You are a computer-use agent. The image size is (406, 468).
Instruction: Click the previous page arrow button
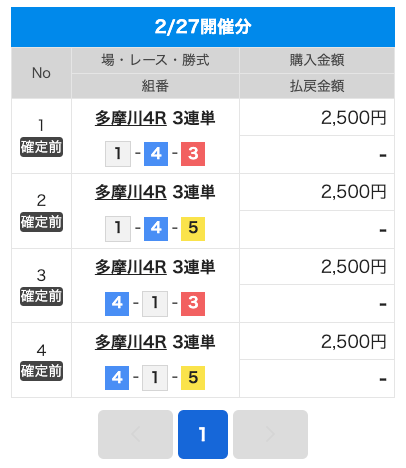[135, 434]
